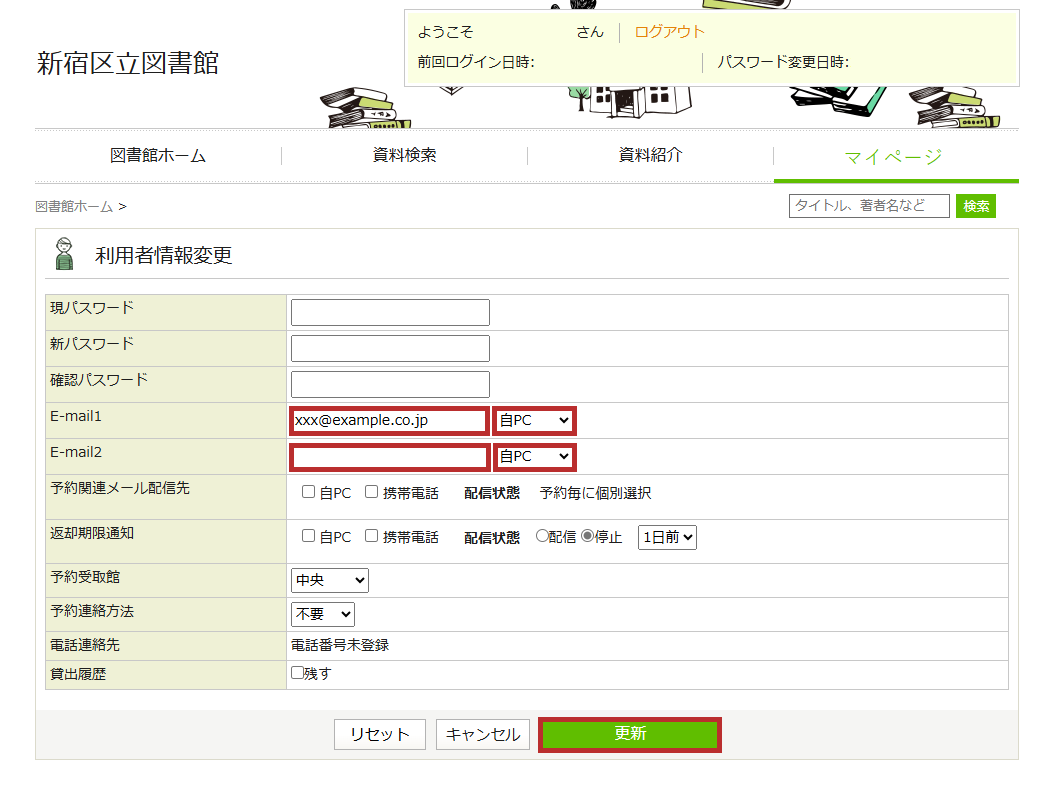Click the green 検索 button
Viewport: 1052px width, 796px height.
click(x=976, y=206)
